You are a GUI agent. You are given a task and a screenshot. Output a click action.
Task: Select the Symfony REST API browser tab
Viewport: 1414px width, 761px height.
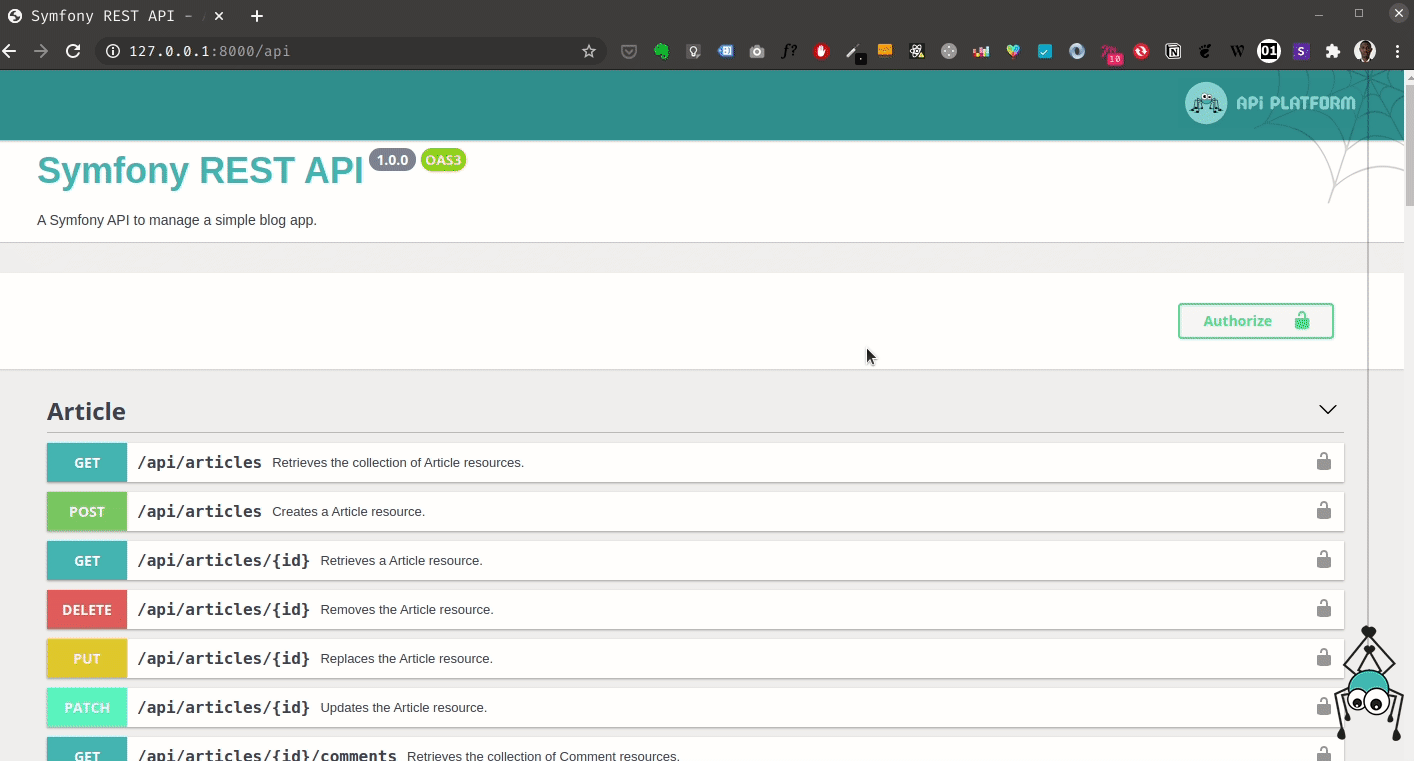pyautogui.click(x=110, y=16)
